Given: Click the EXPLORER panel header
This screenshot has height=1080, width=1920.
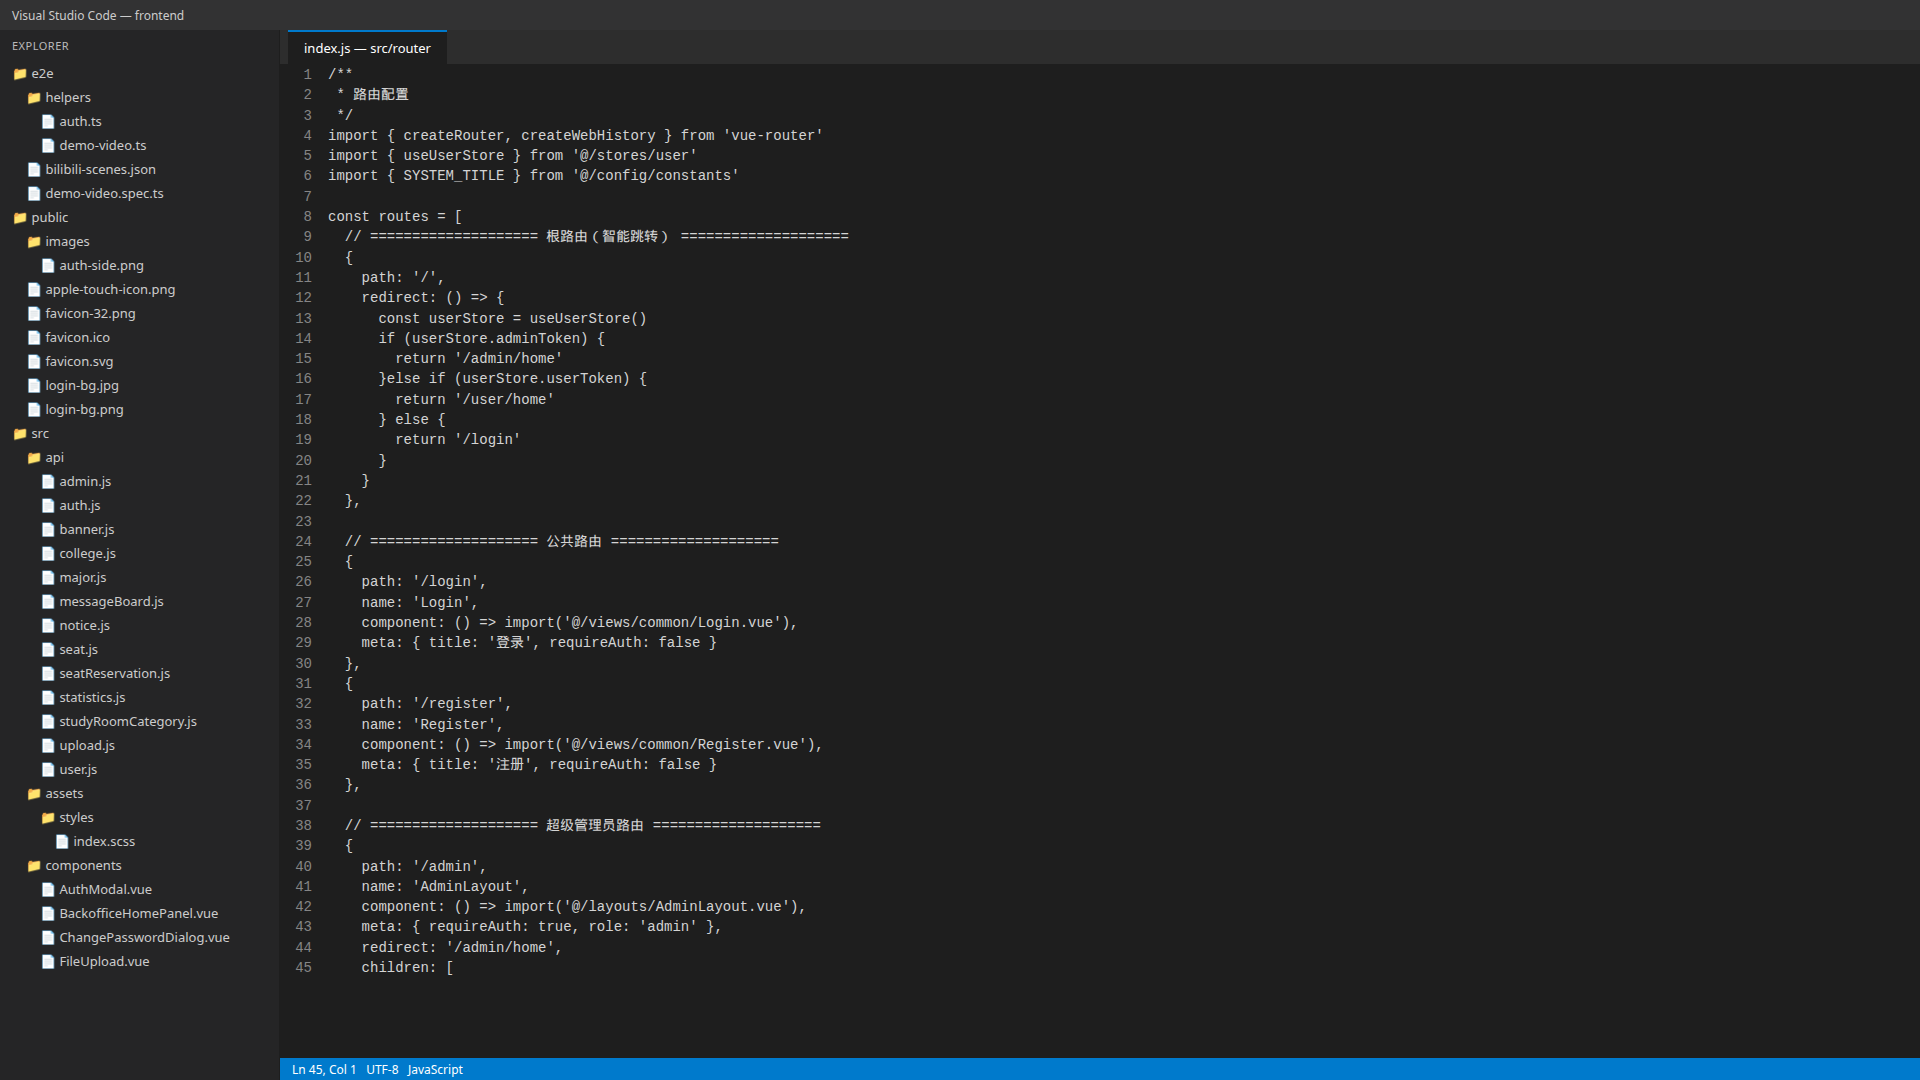Looking at the screenshot, I should pos(41,46).
